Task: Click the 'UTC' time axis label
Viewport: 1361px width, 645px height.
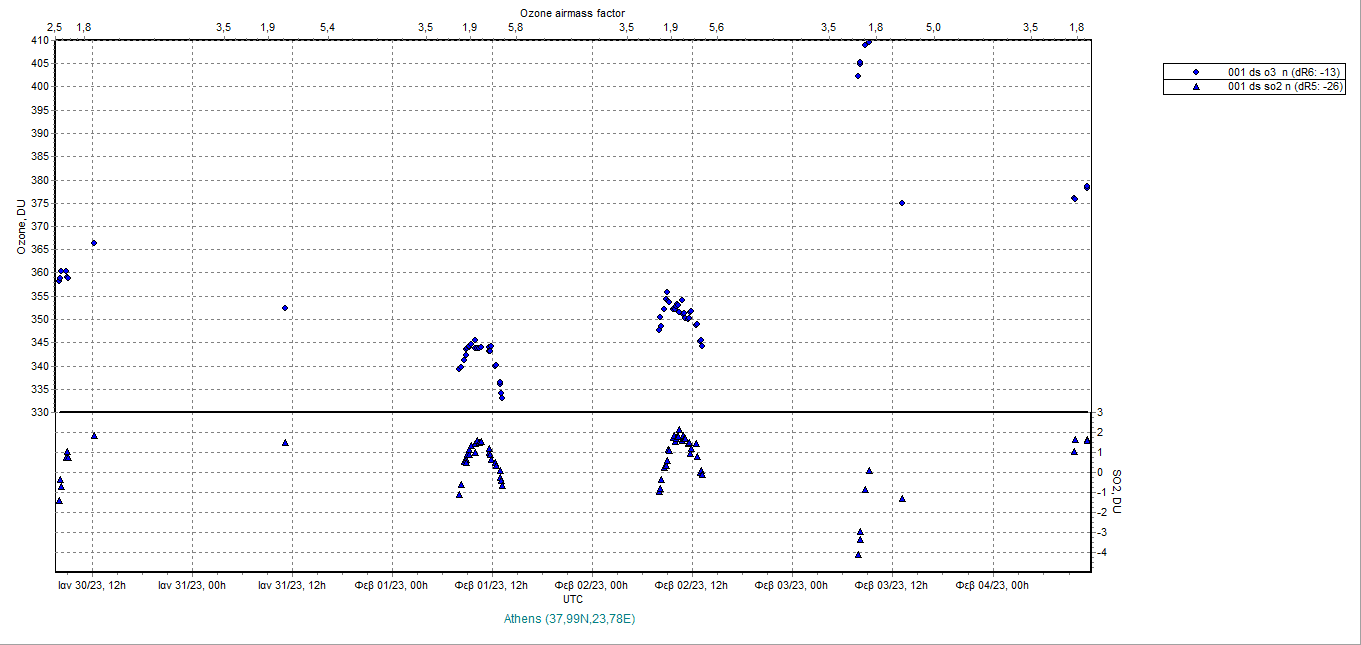Action: point(573,599)
